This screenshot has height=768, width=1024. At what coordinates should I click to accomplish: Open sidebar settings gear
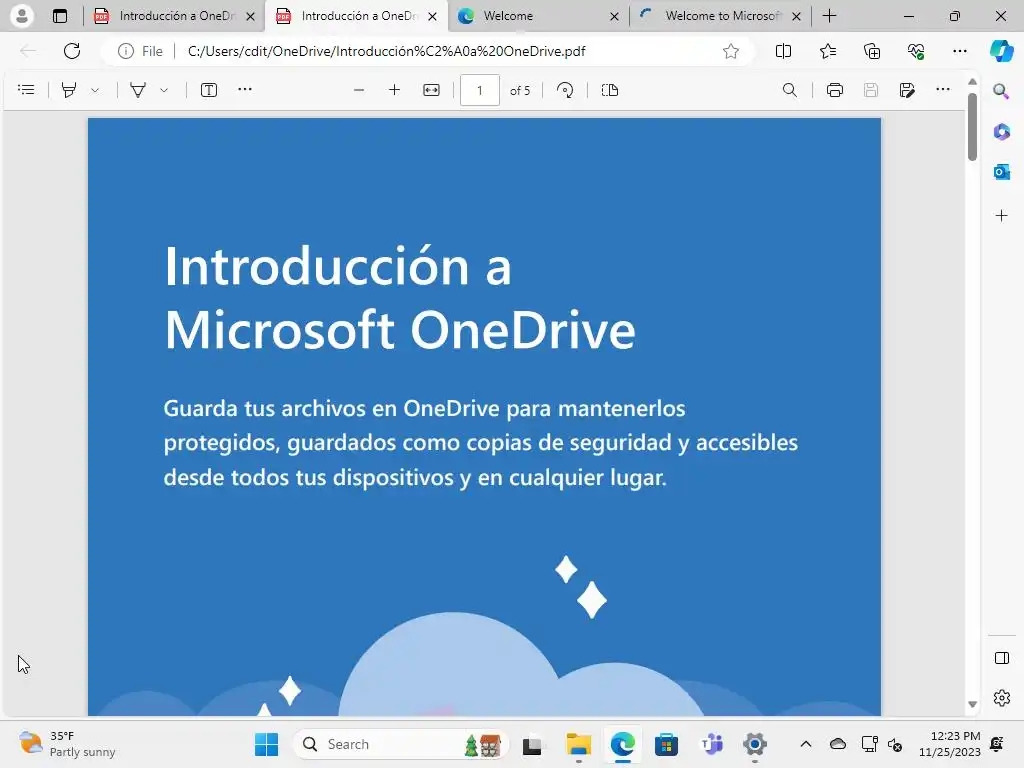coord(1001,698)
